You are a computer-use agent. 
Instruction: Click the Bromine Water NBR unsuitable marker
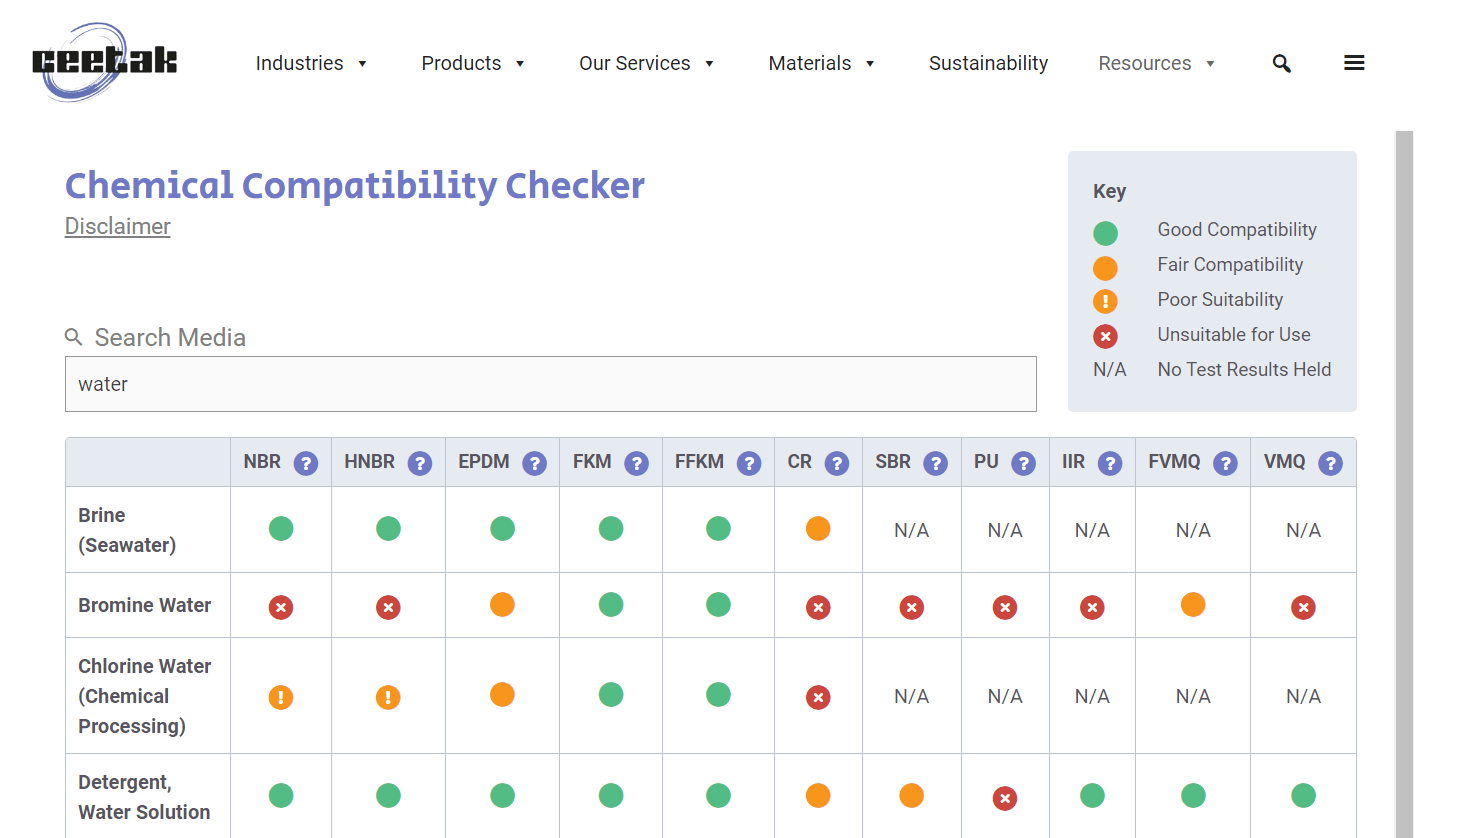click(281, 607)
